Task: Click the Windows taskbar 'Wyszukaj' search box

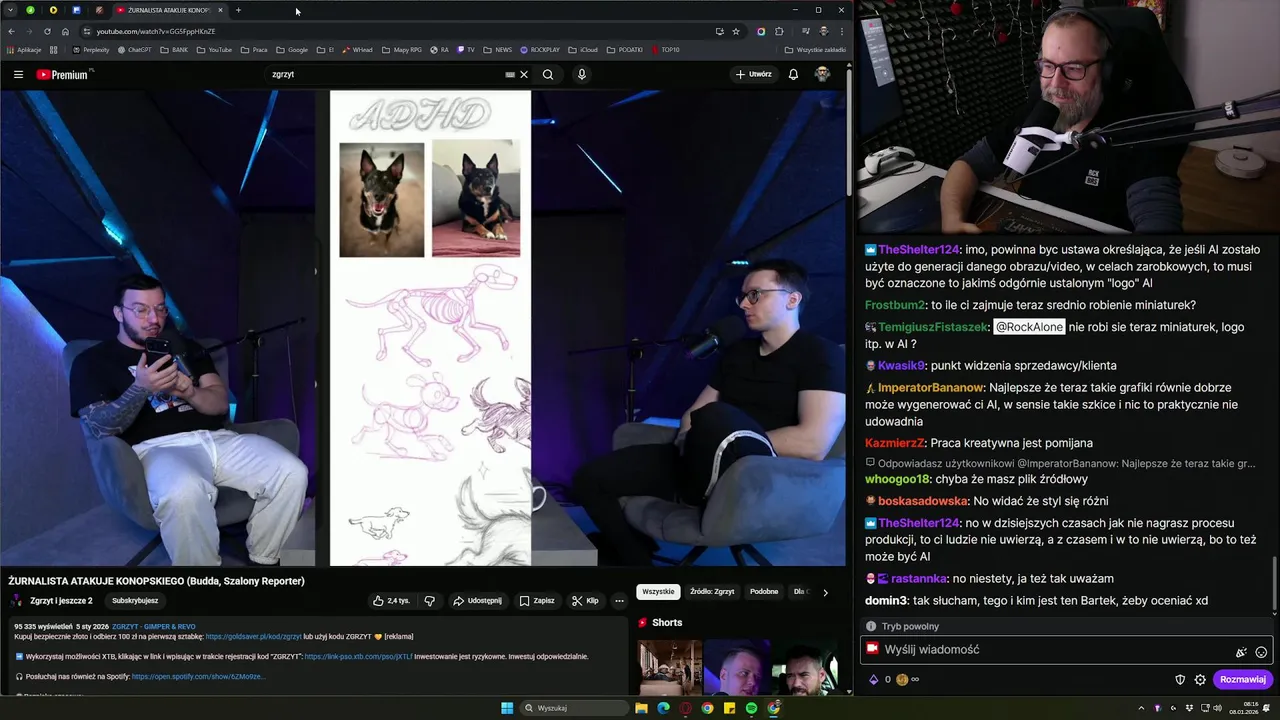Action: coord(573,708)
